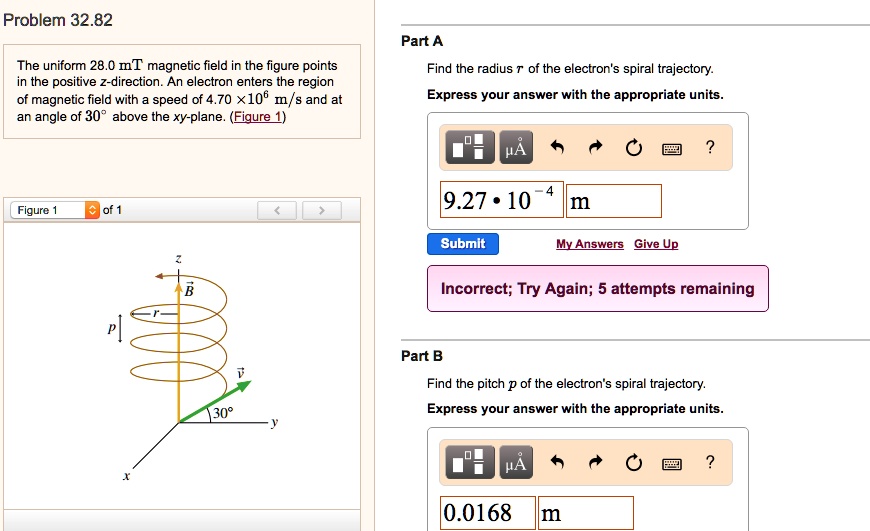Click the spiral trajectory figure image

[191, 366]
